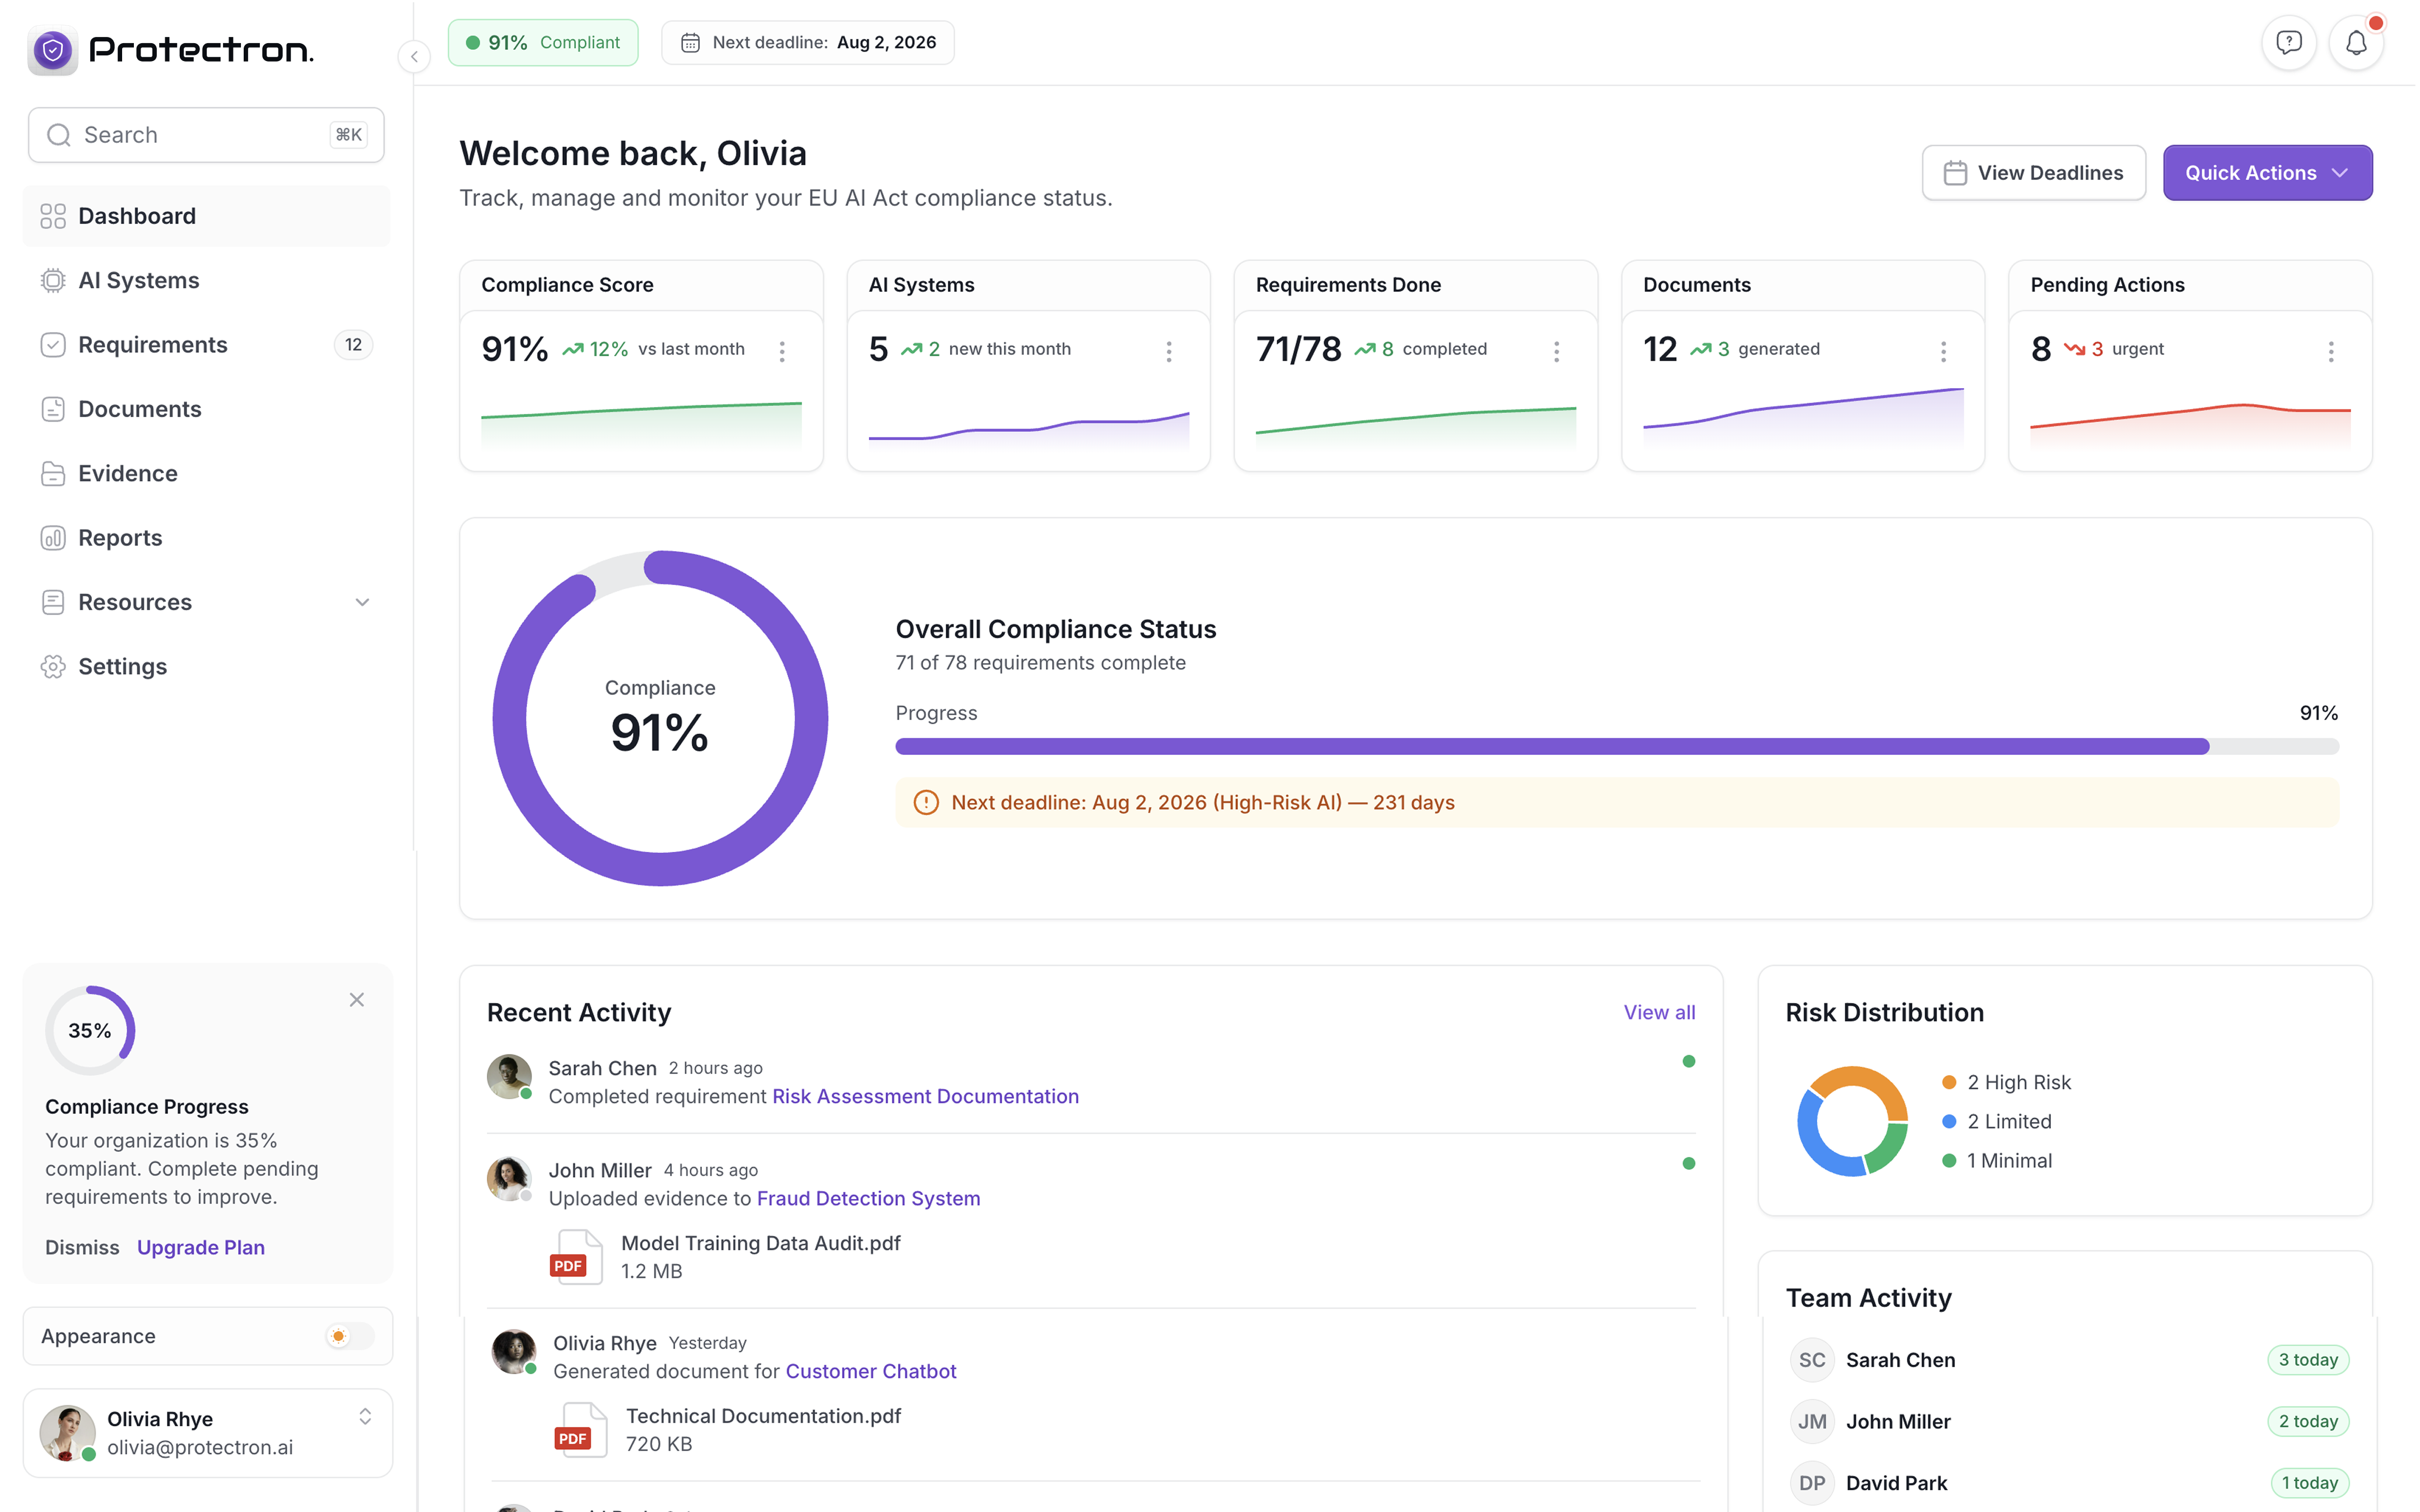
Task: Click the View Deadlines button
Action: pos(2033,172)
